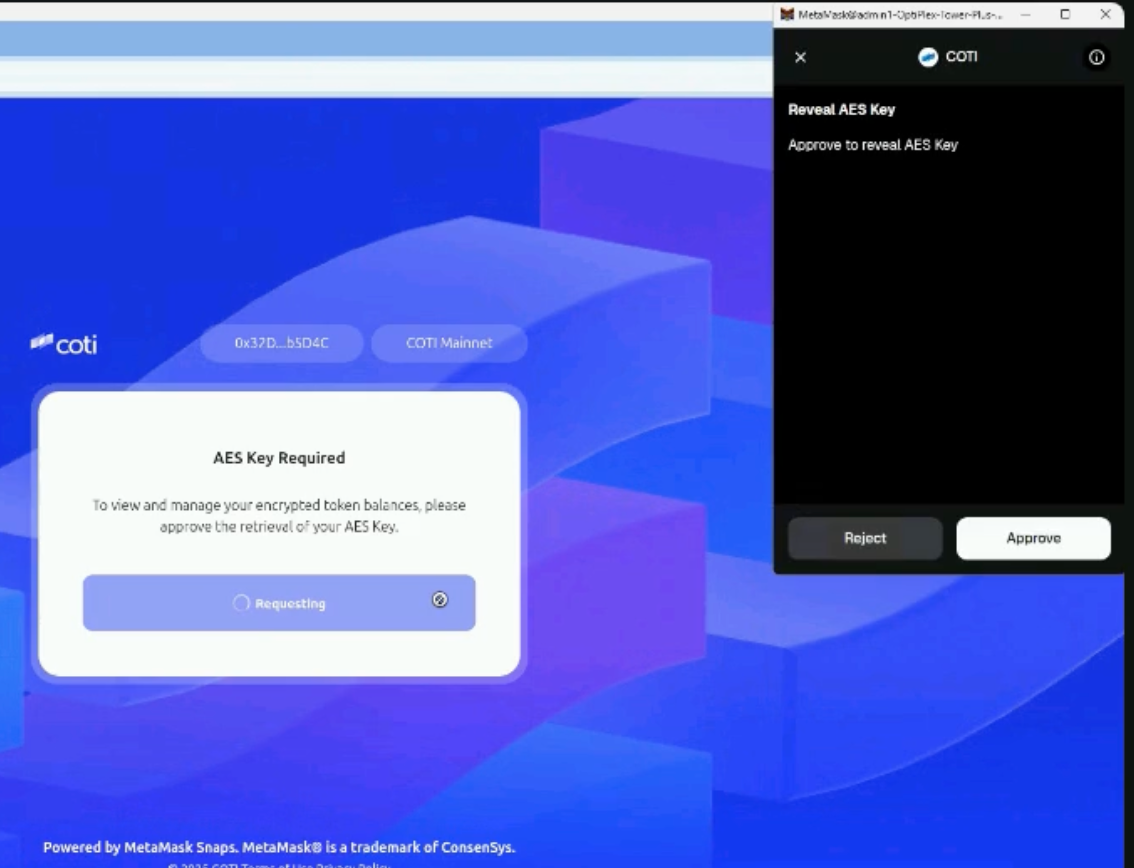Click the MetaMask fox icon in title bar
Image resolution: width=1134 pixels, height=868 pixels.
click(788, 14)
